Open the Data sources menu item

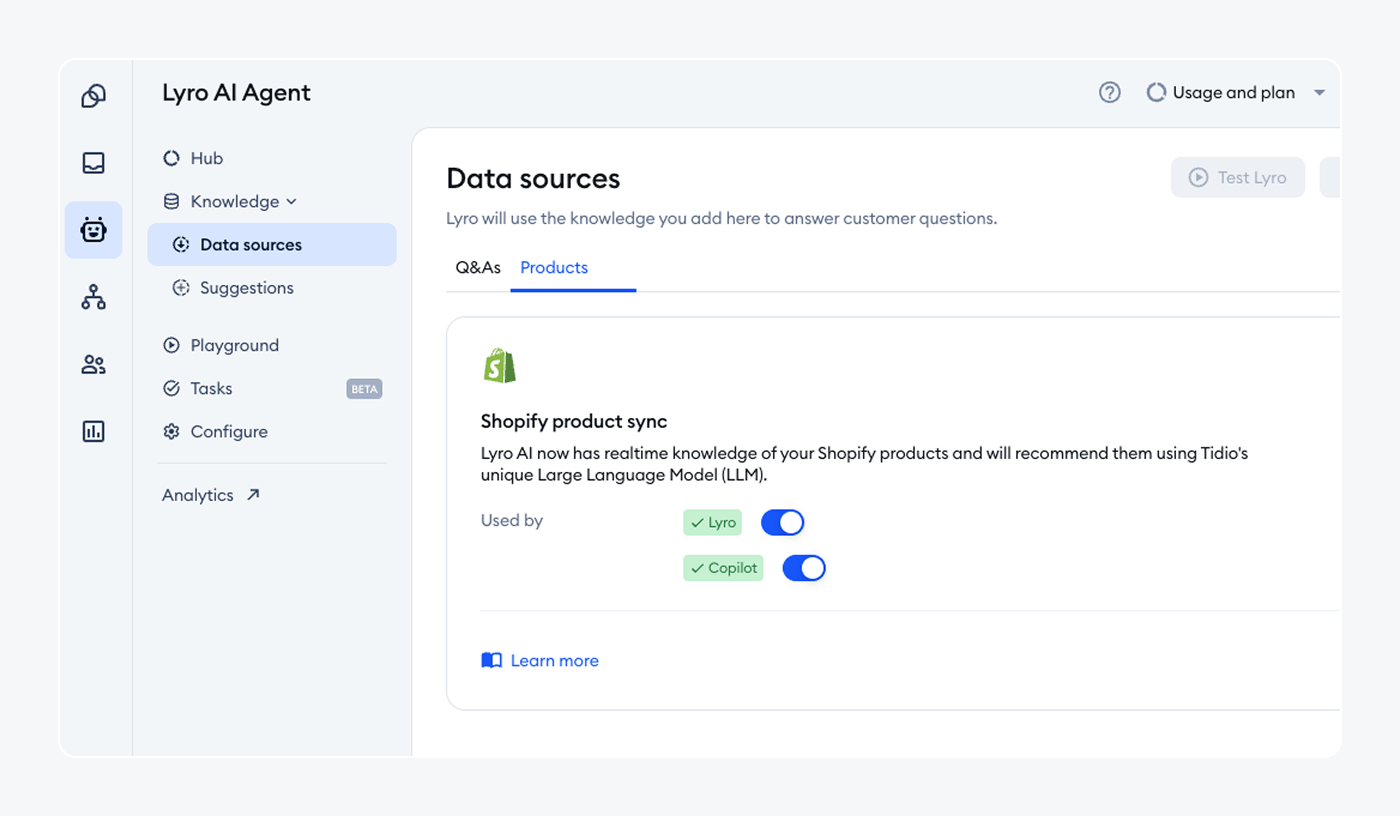272,244
